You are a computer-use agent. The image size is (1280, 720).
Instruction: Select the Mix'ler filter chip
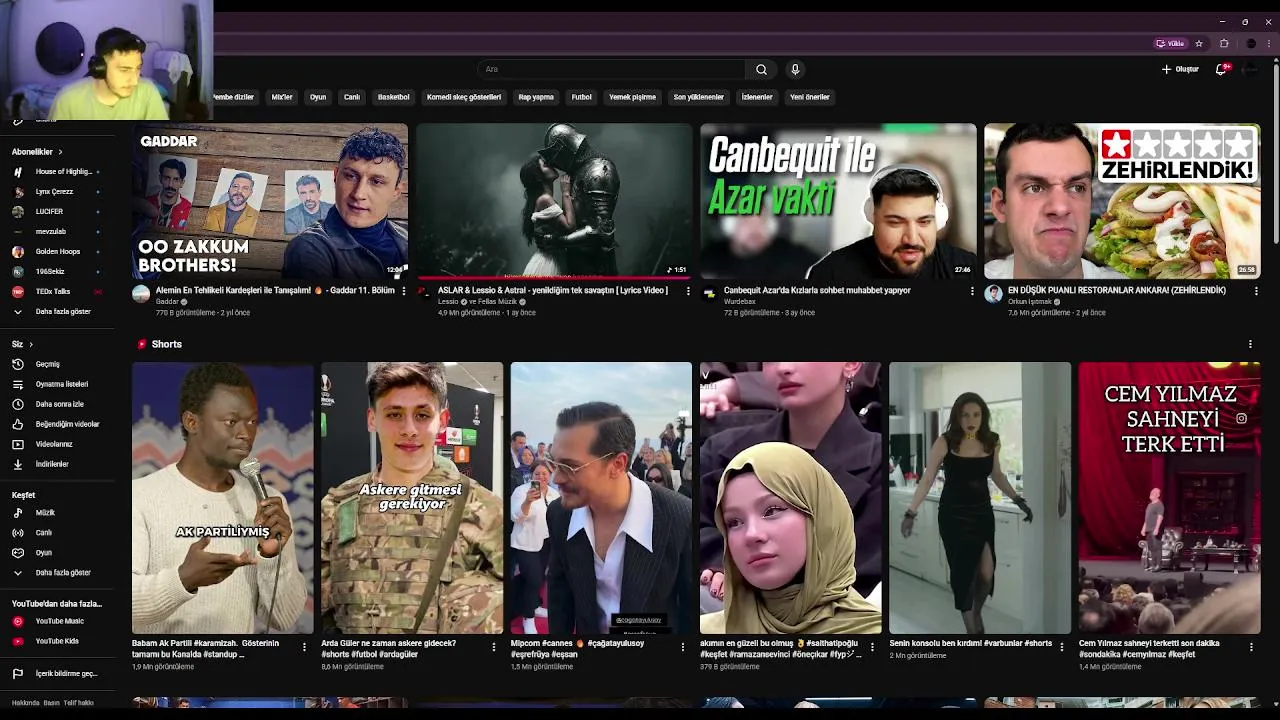tap(282, 97)
